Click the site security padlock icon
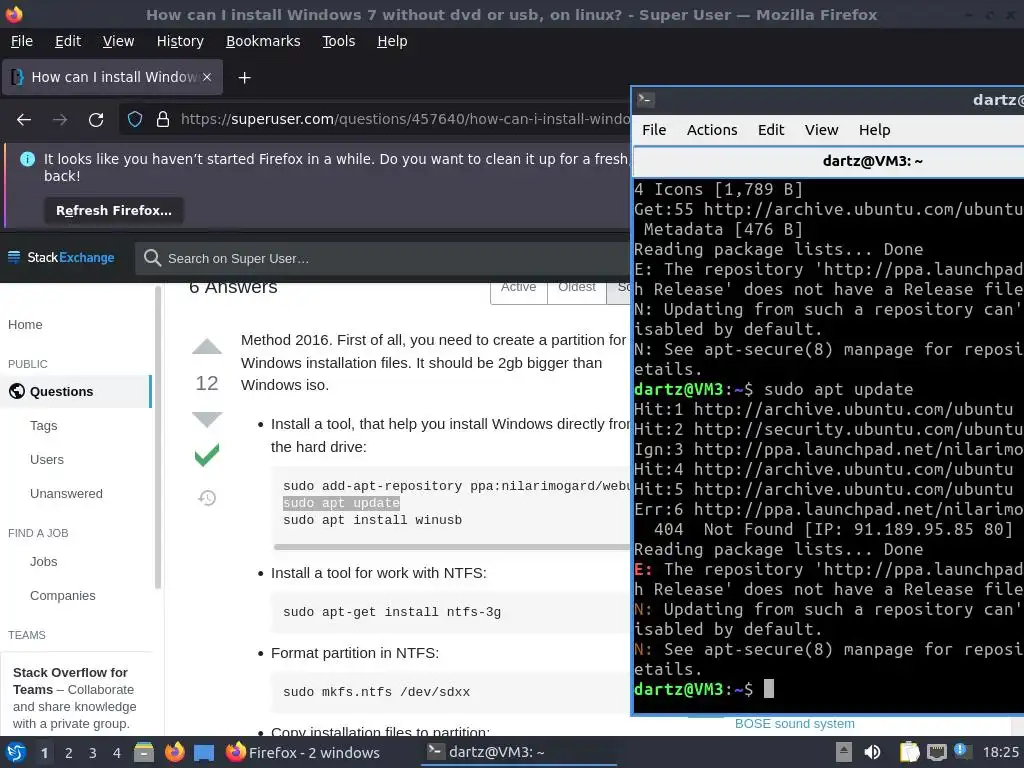 [163, 119]
